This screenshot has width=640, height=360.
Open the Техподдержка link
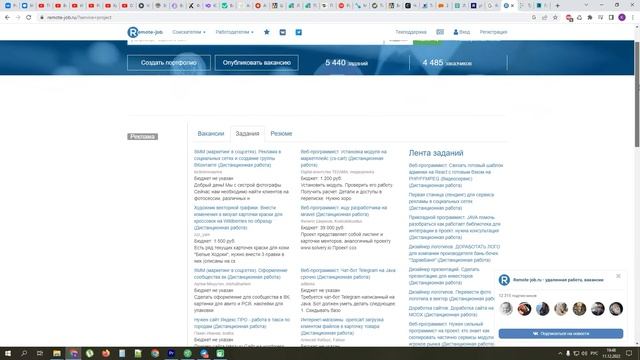click(x=411, y=32)
